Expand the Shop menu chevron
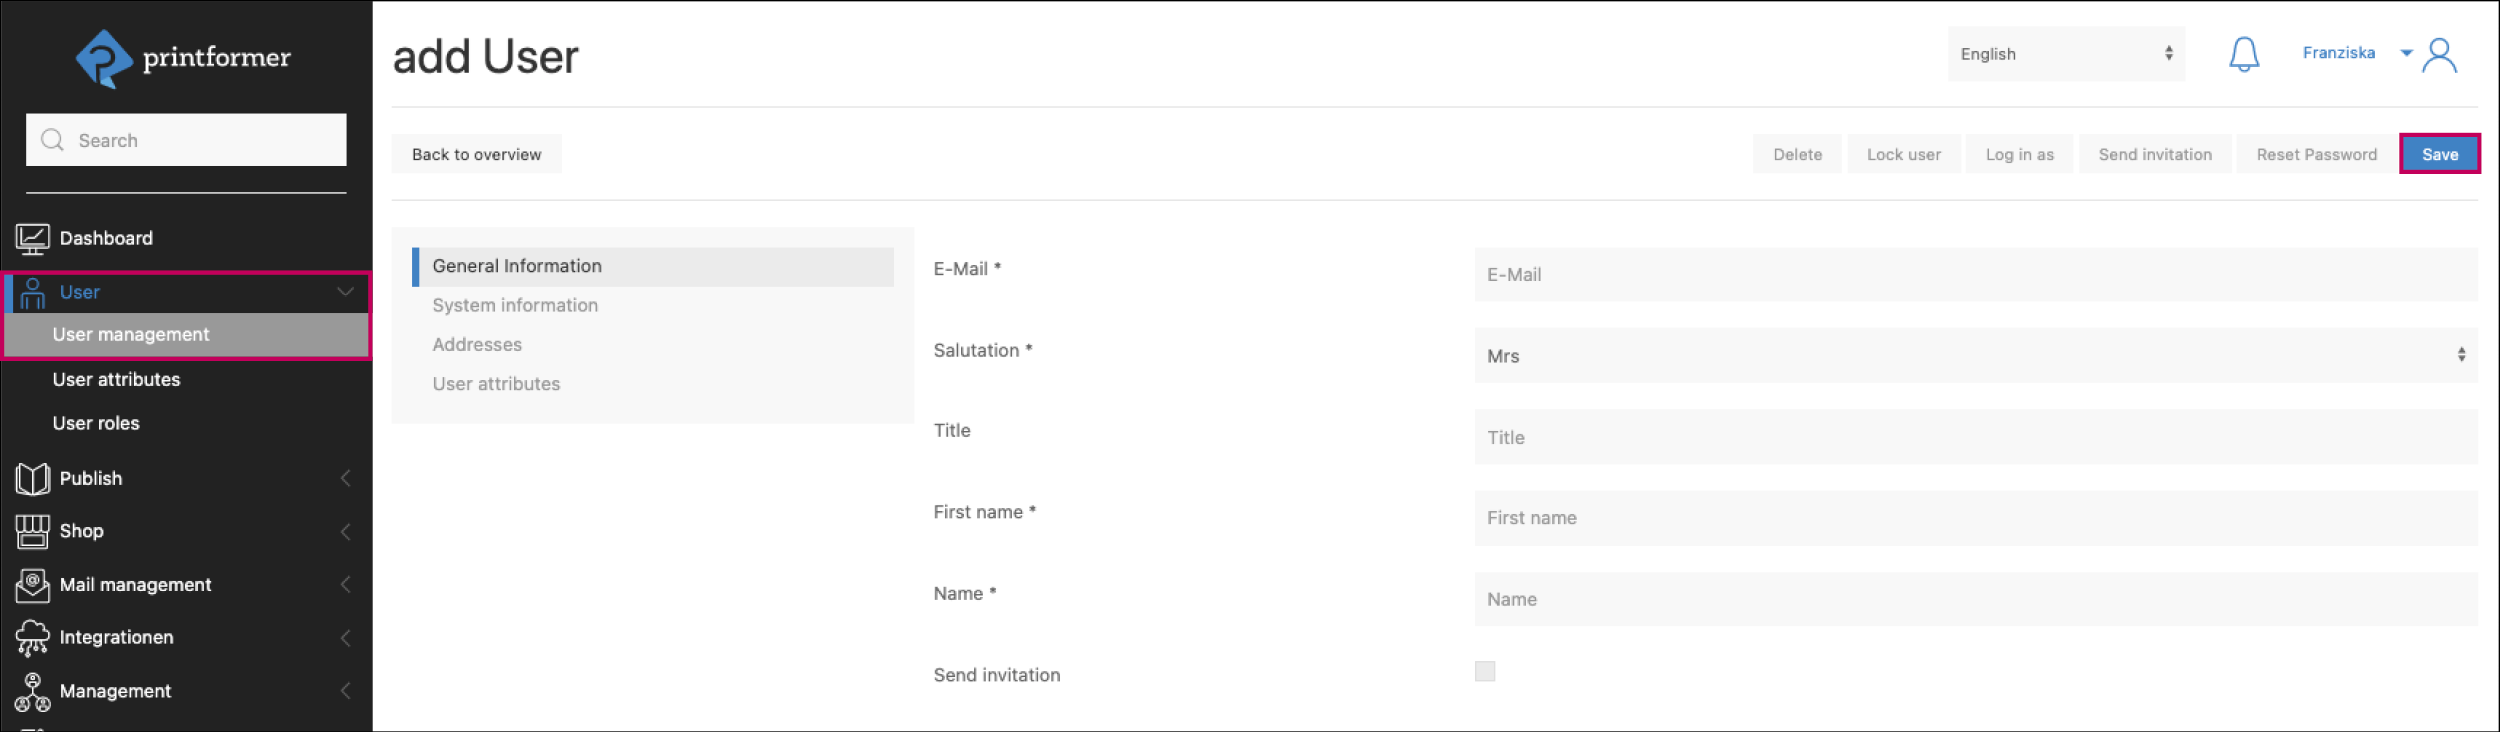2500x732 pixels. pyautogui.click(x=345, y=532)
